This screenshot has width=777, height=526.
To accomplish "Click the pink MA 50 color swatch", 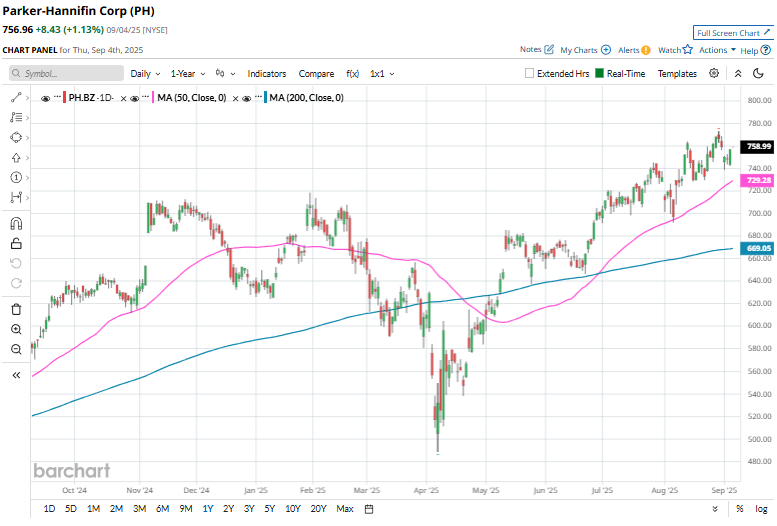I will click(153, 98).
